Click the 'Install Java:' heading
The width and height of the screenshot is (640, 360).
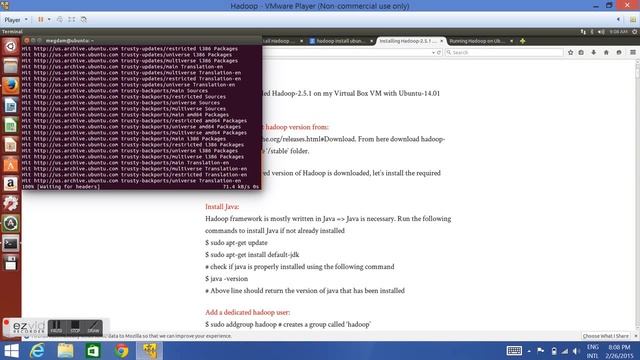click(x=222, y=207)
